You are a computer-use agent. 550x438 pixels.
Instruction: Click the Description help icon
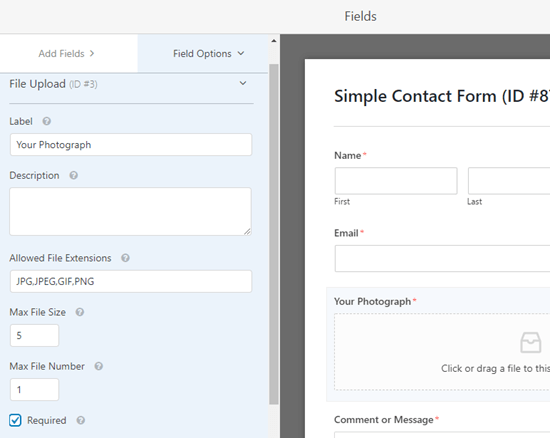coord(73,175)
